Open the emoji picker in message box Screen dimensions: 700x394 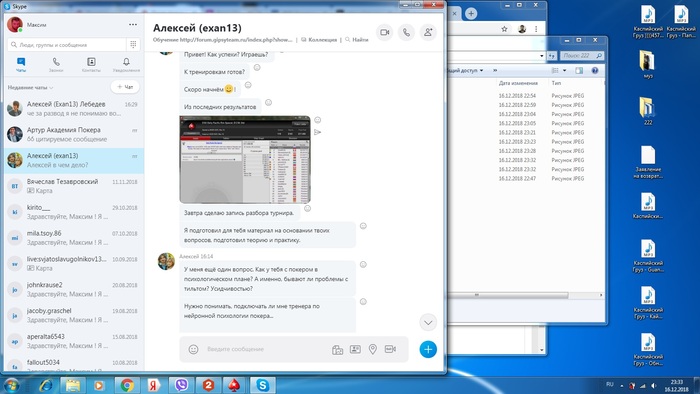pyautogui.click(x=193, y=349)
